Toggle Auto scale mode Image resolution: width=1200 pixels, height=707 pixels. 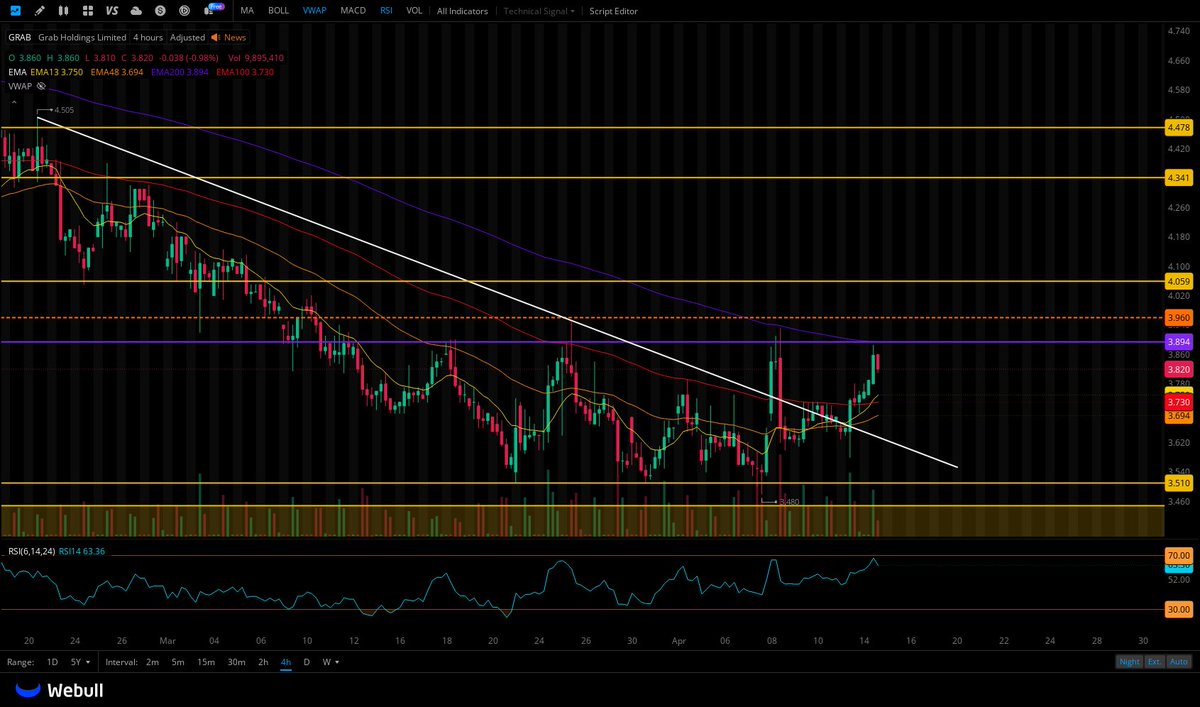pyautogui.click(x=1179, y=662)
